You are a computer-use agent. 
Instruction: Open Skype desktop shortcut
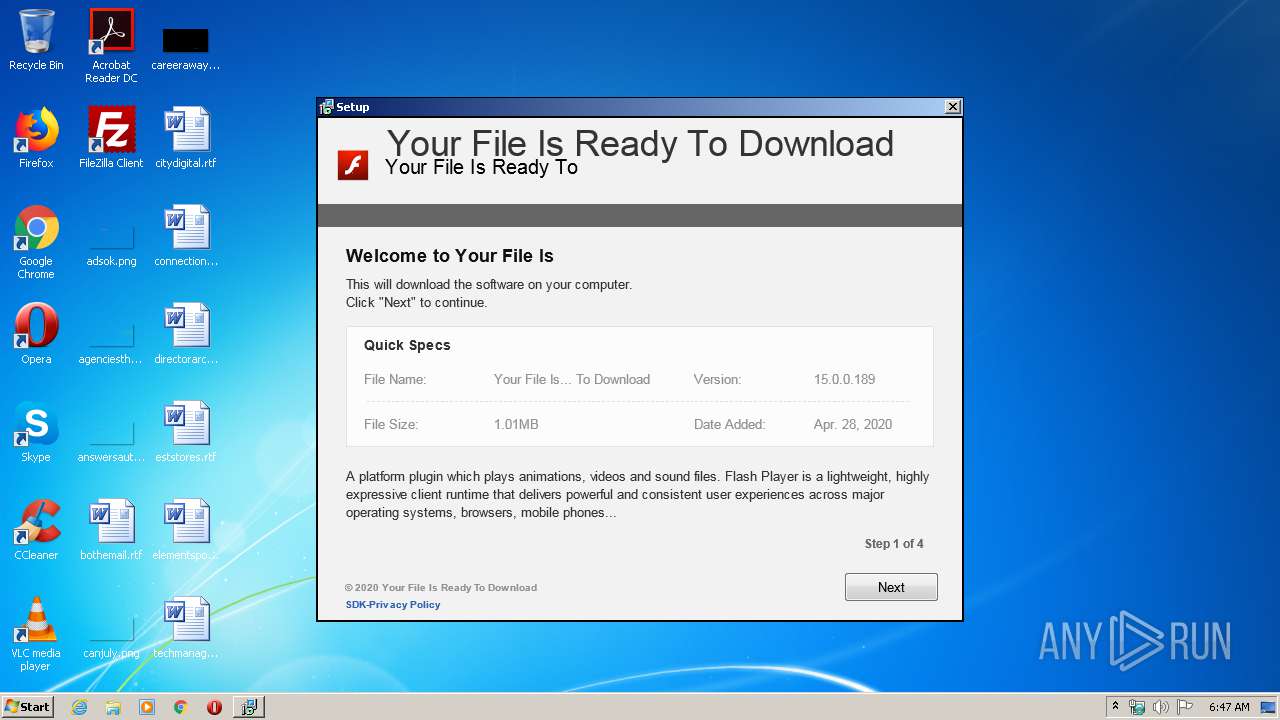(x=36, y=432)
